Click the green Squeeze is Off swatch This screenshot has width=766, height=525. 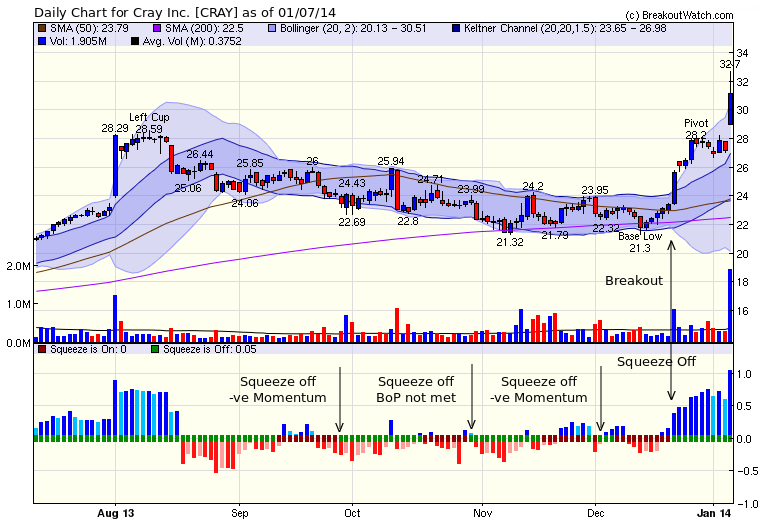pos(155,350)
